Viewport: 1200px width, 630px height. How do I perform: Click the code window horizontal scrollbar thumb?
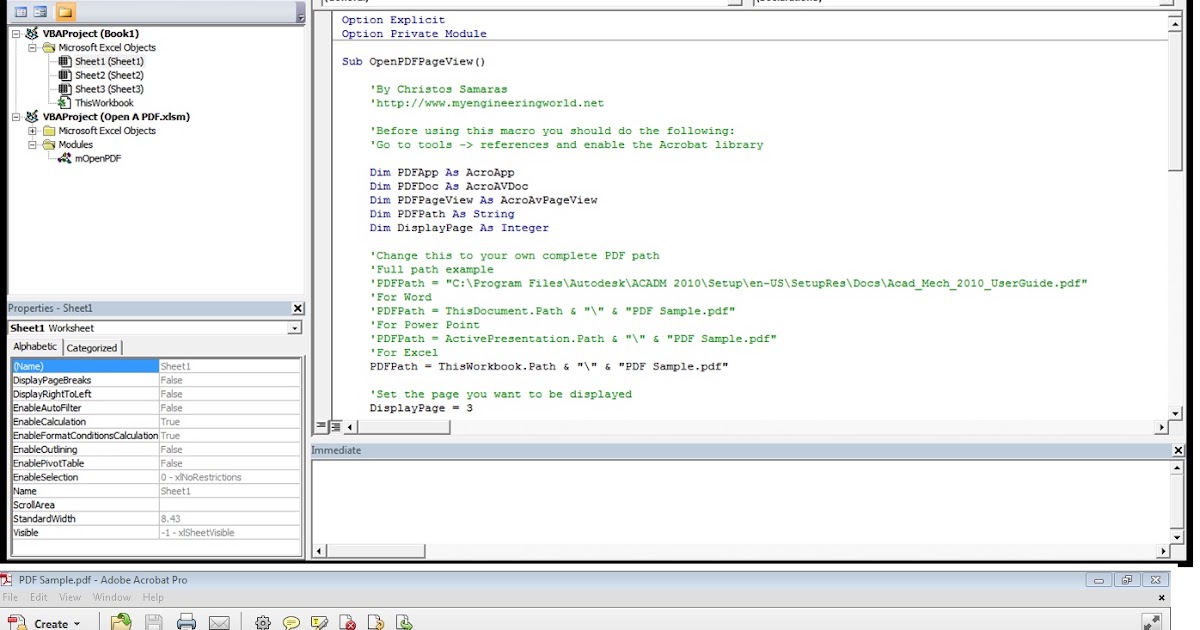(404, 427)
